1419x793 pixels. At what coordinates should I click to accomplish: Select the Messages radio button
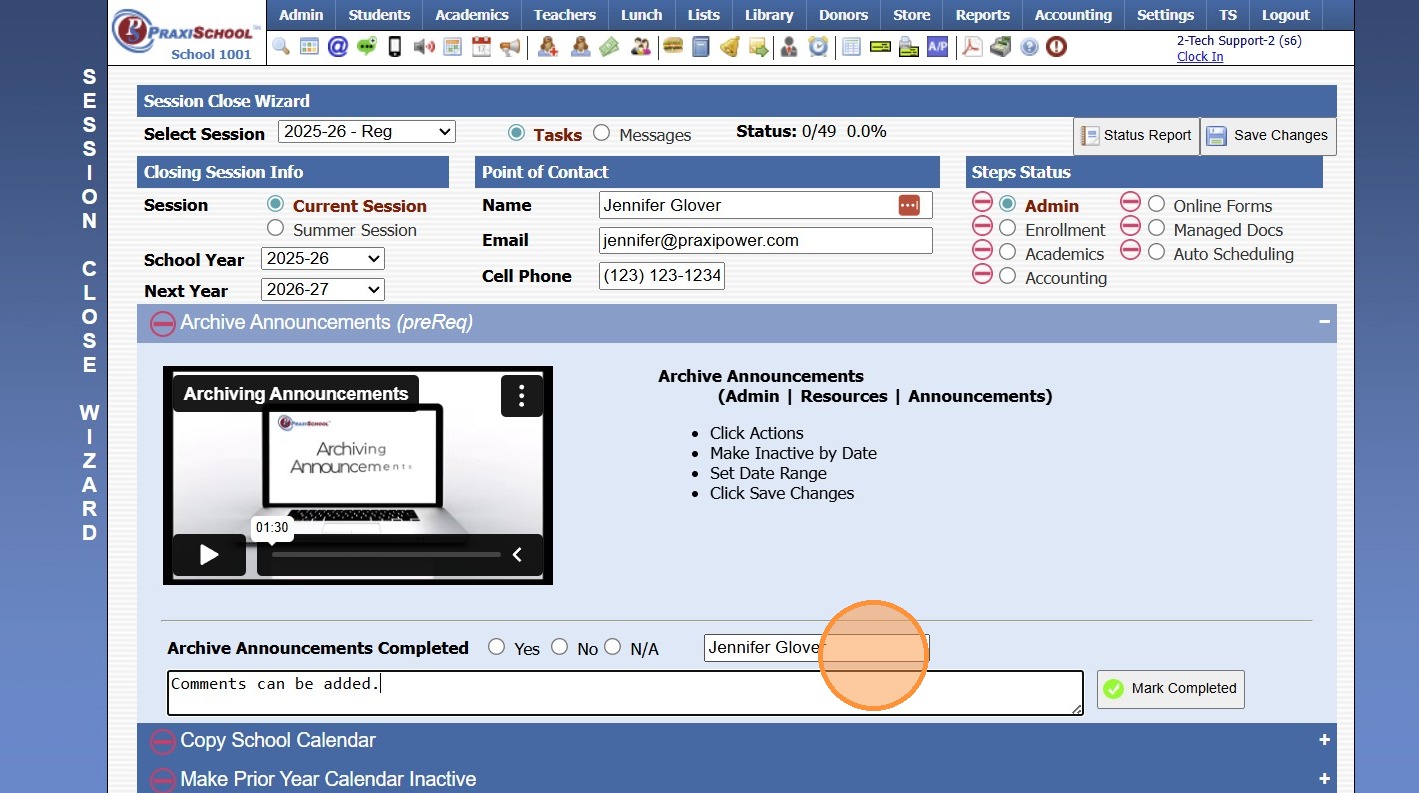coord(601,133)
